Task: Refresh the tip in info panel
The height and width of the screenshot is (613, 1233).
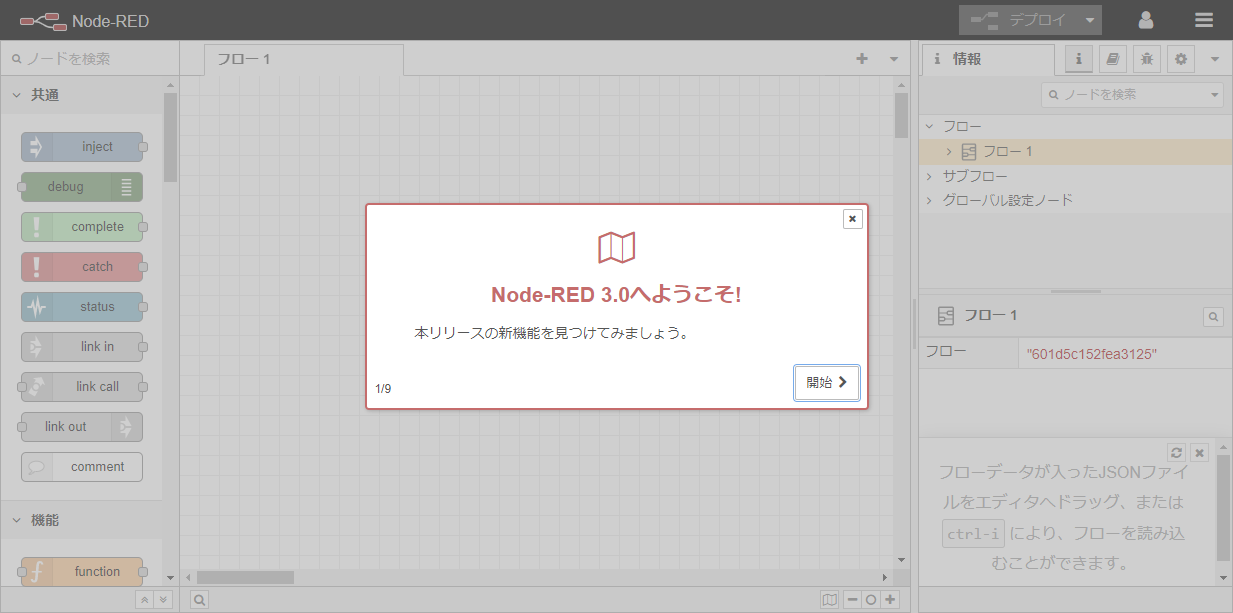Action: pyautogui.click(x=1177, y=452)
